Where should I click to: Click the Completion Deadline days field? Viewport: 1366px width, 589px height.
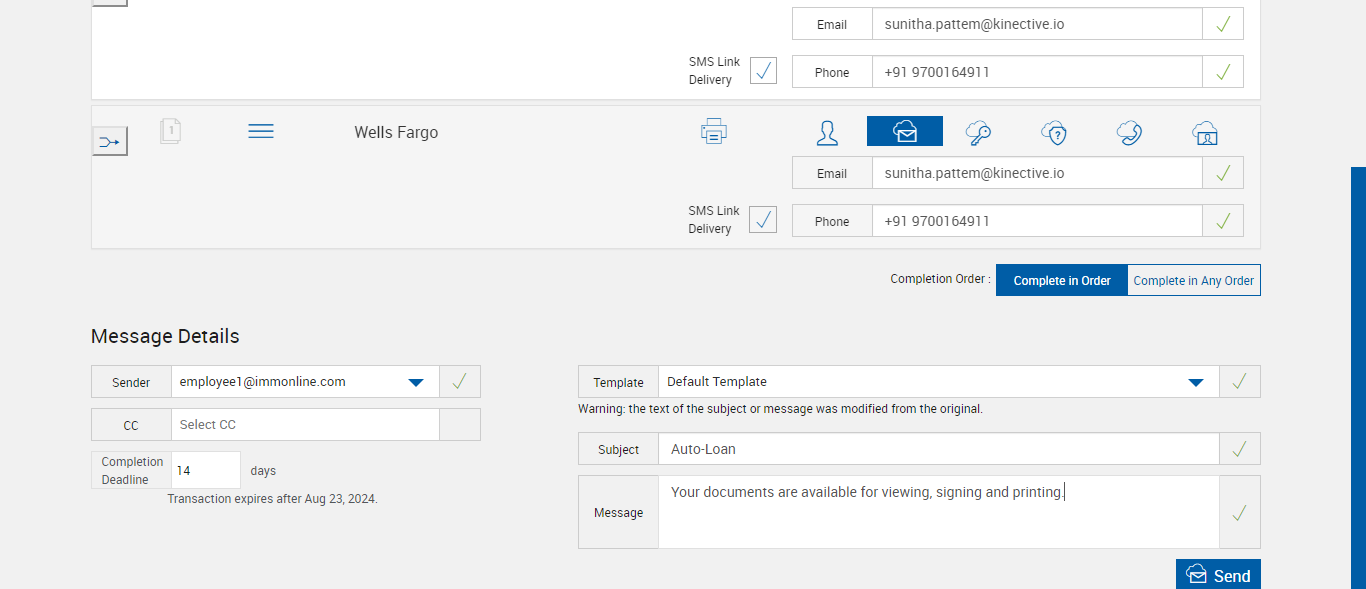click(x=206, y=470)
